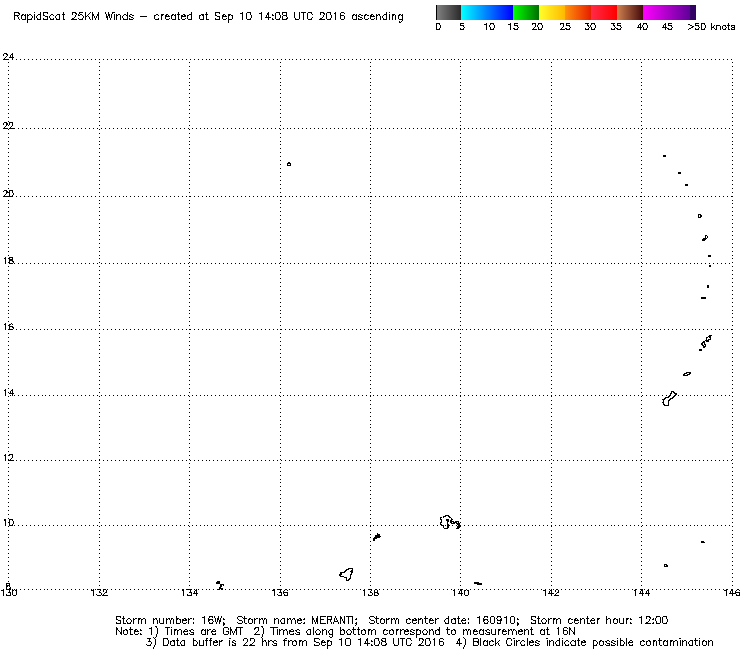Click the 'Storm center hour: 12:00' text

tap(599, 620)
